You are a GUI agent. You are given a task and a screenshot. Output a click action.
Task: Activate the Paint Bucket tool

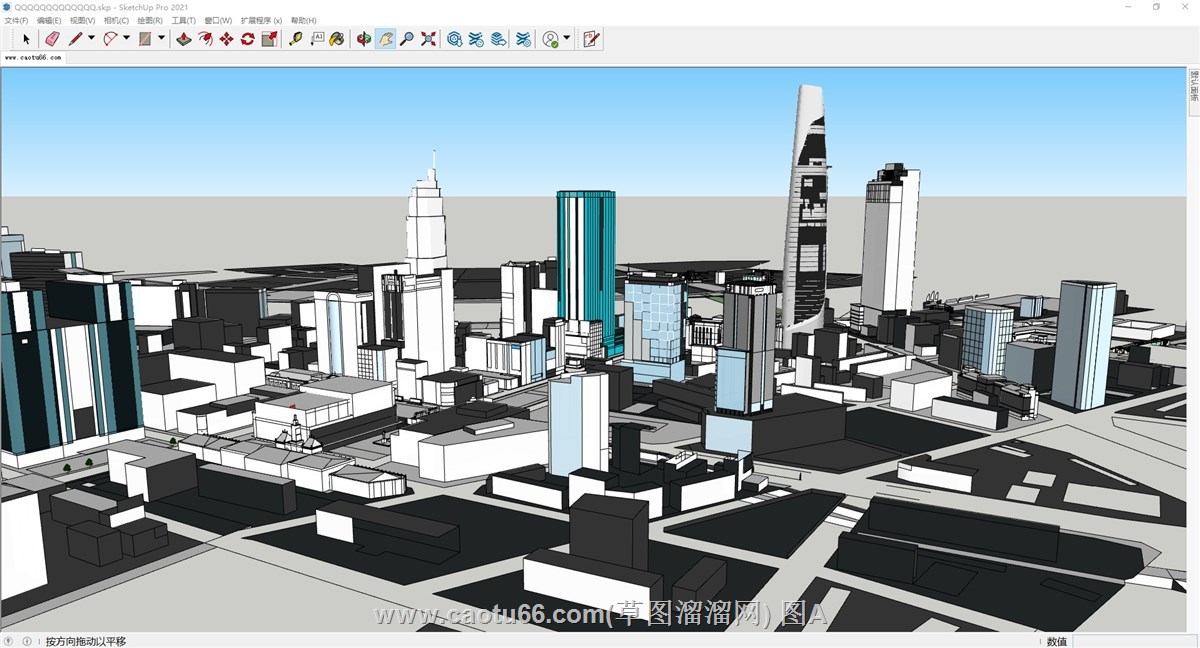337,39
